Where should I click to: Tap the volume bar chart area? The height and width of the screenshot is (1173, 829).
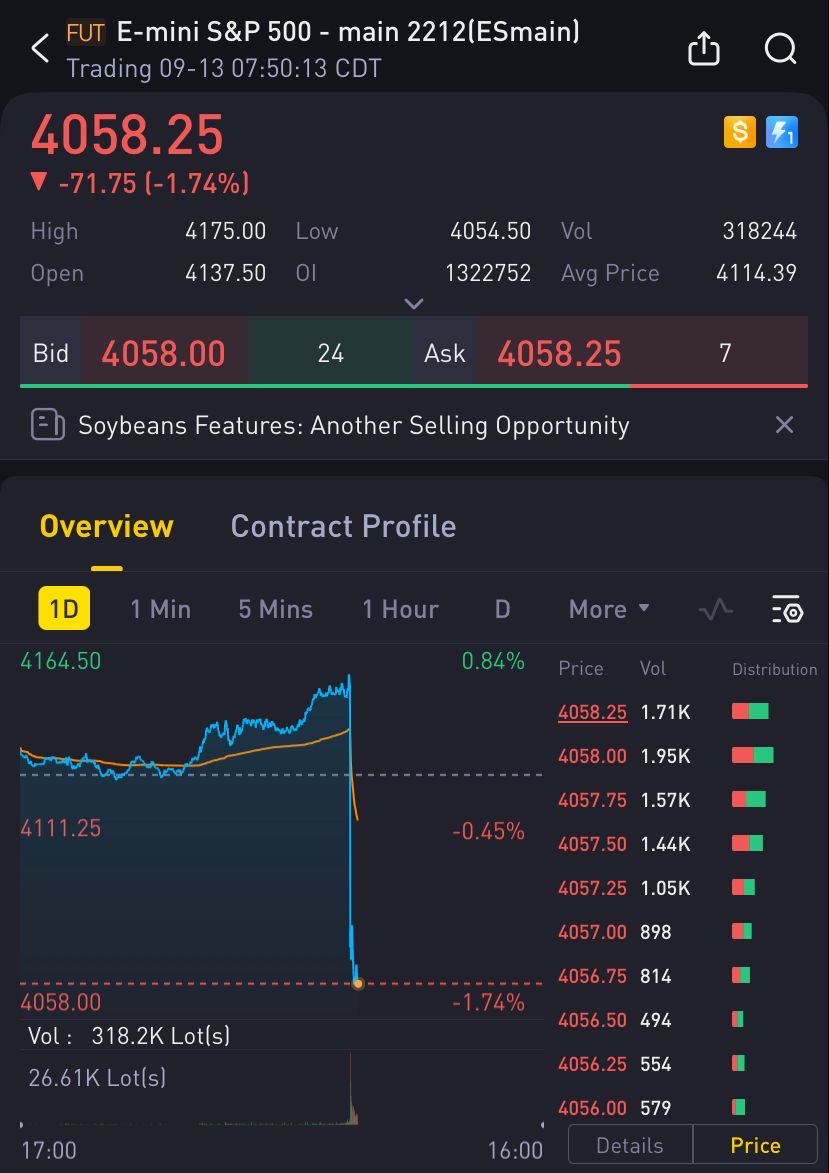[281, 1088]
